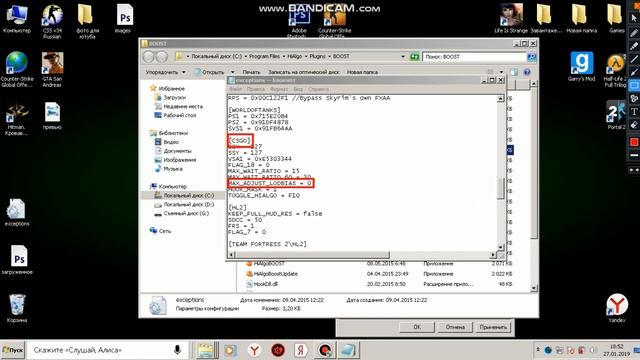
Task: Open the Упорядочить dropdown in Explorer
Action: (x=165, y=72)
